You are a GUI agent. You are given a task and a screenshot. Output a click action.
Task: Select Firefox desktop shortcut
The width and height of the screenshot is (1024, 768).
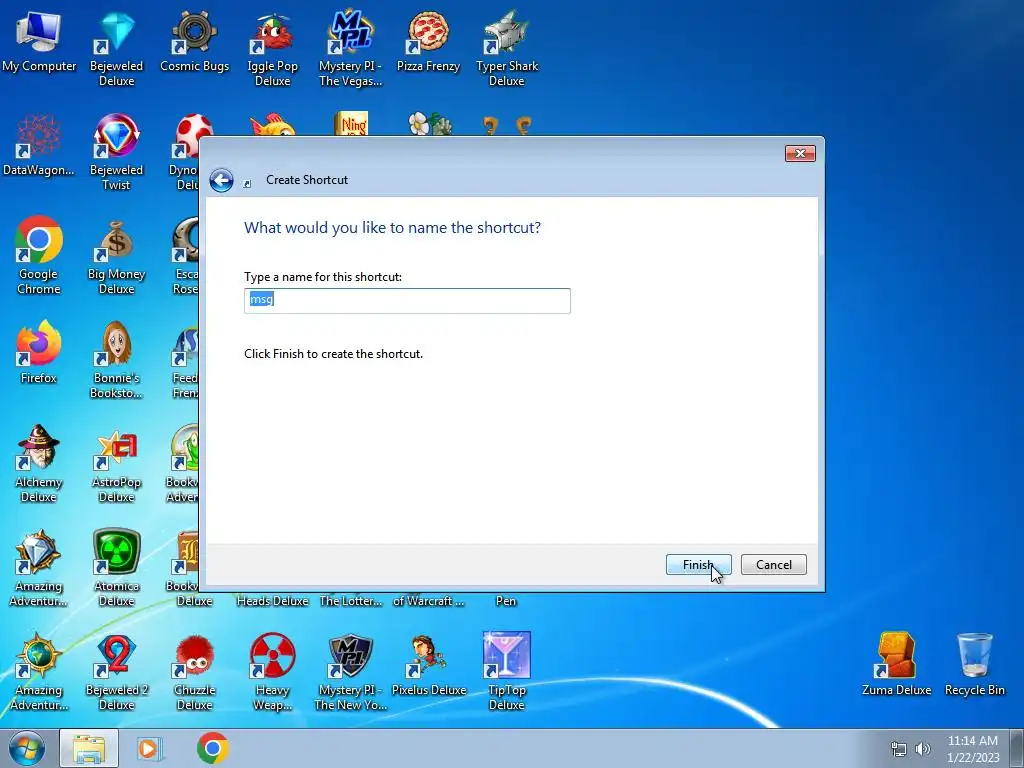click(39, 353)
